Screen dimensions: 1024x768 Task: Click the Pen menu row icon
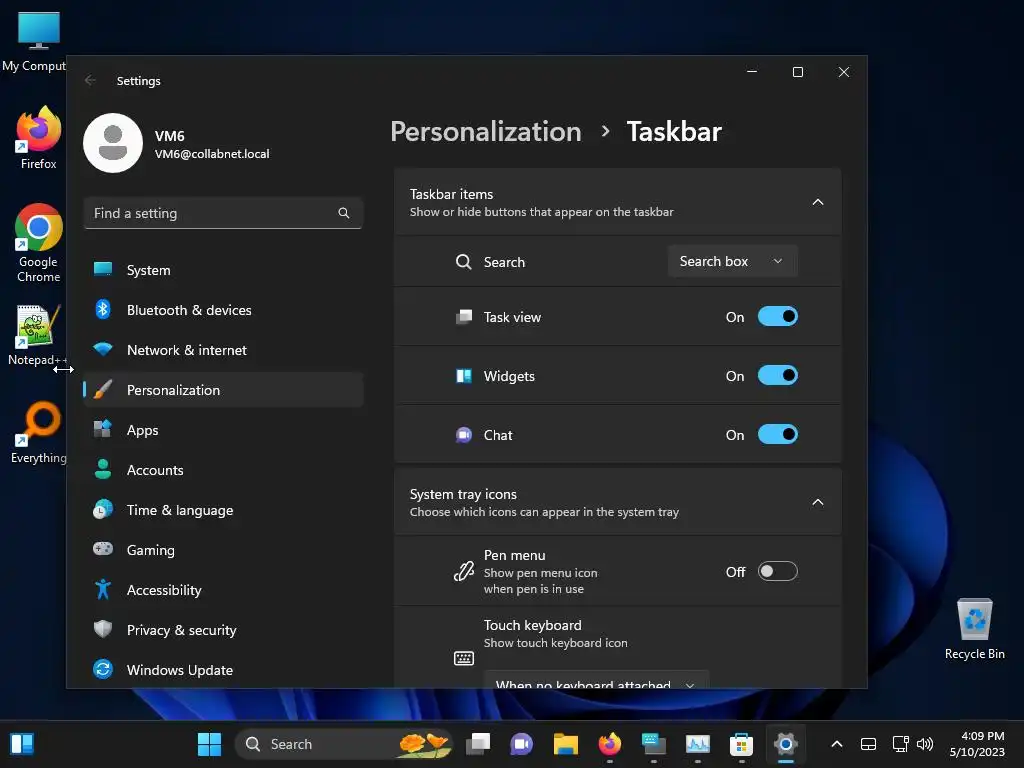click(464, 571)
